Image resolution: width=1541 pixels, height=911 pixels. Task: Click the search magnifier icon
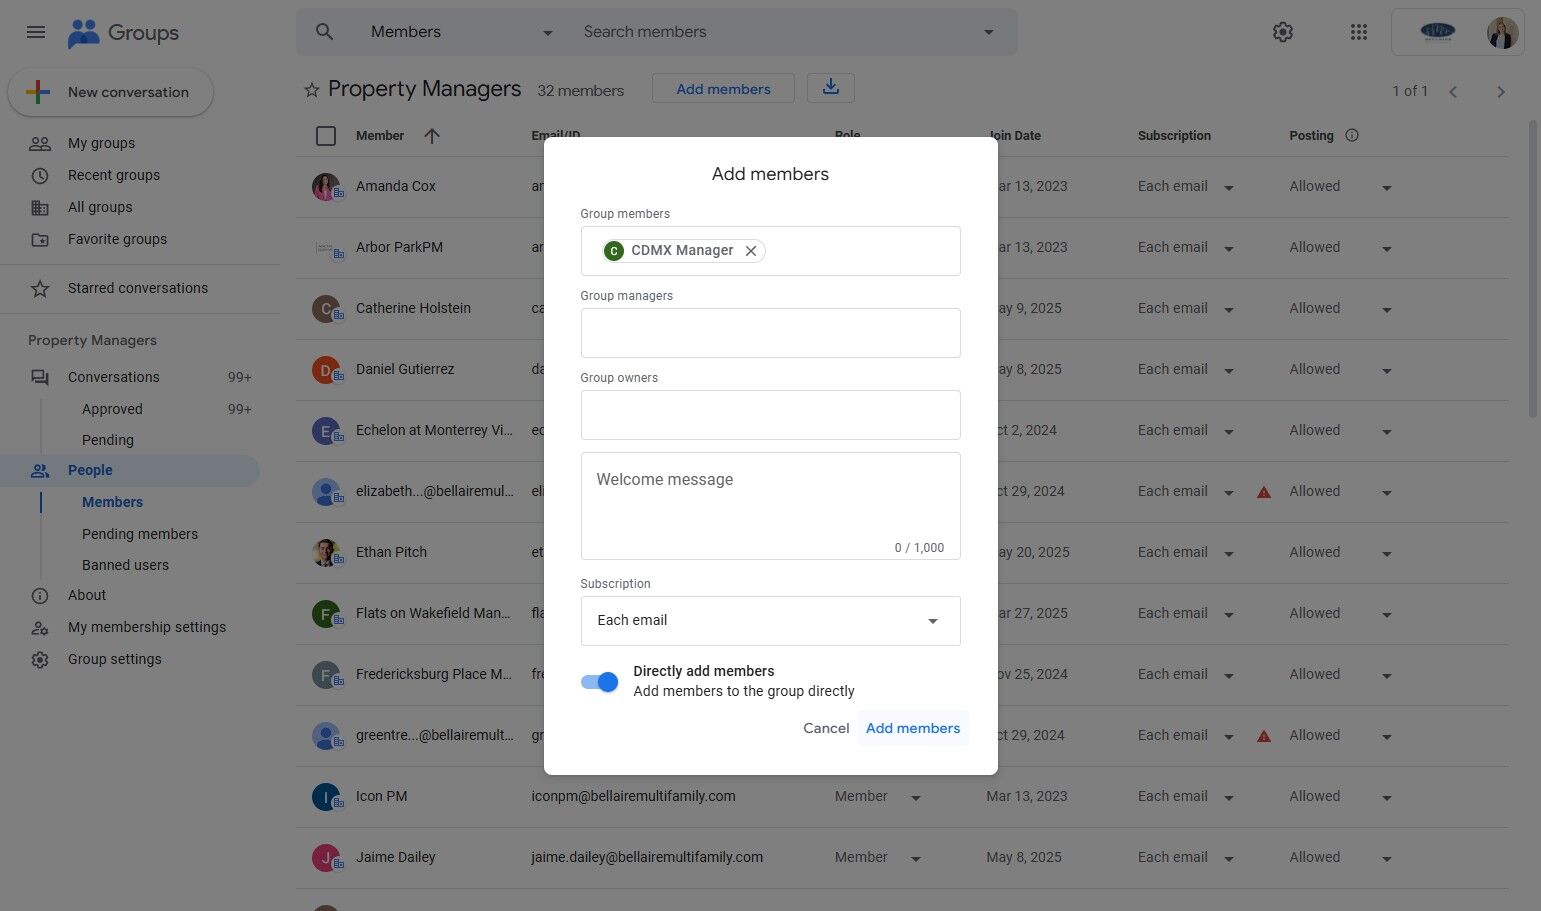point(324,32)
